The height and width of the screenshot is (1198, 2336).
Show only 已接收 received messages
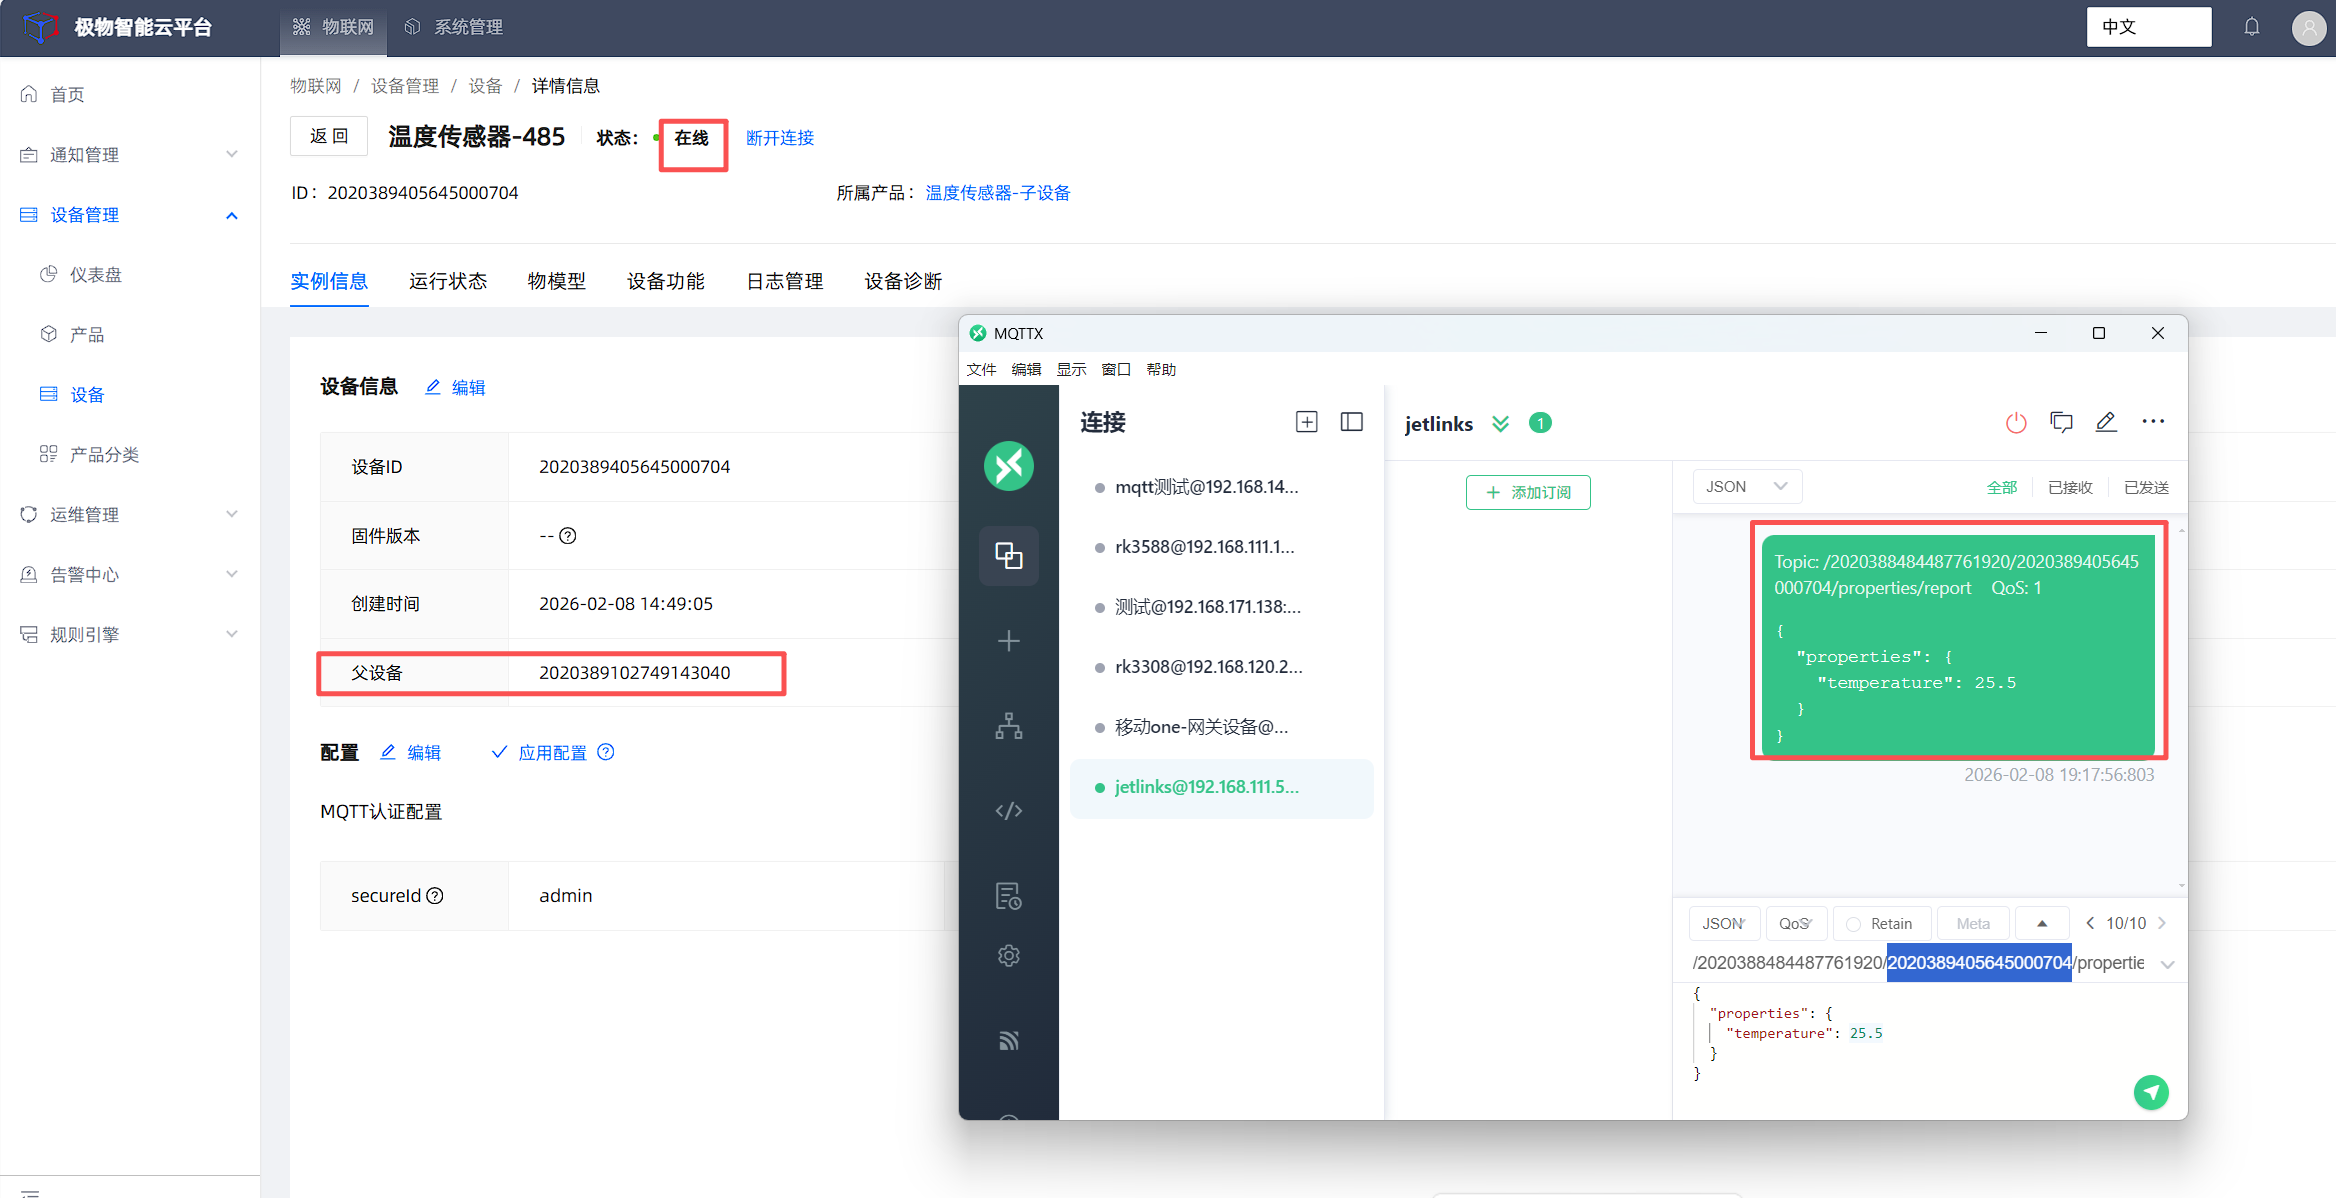click(x=2069, y=487)
